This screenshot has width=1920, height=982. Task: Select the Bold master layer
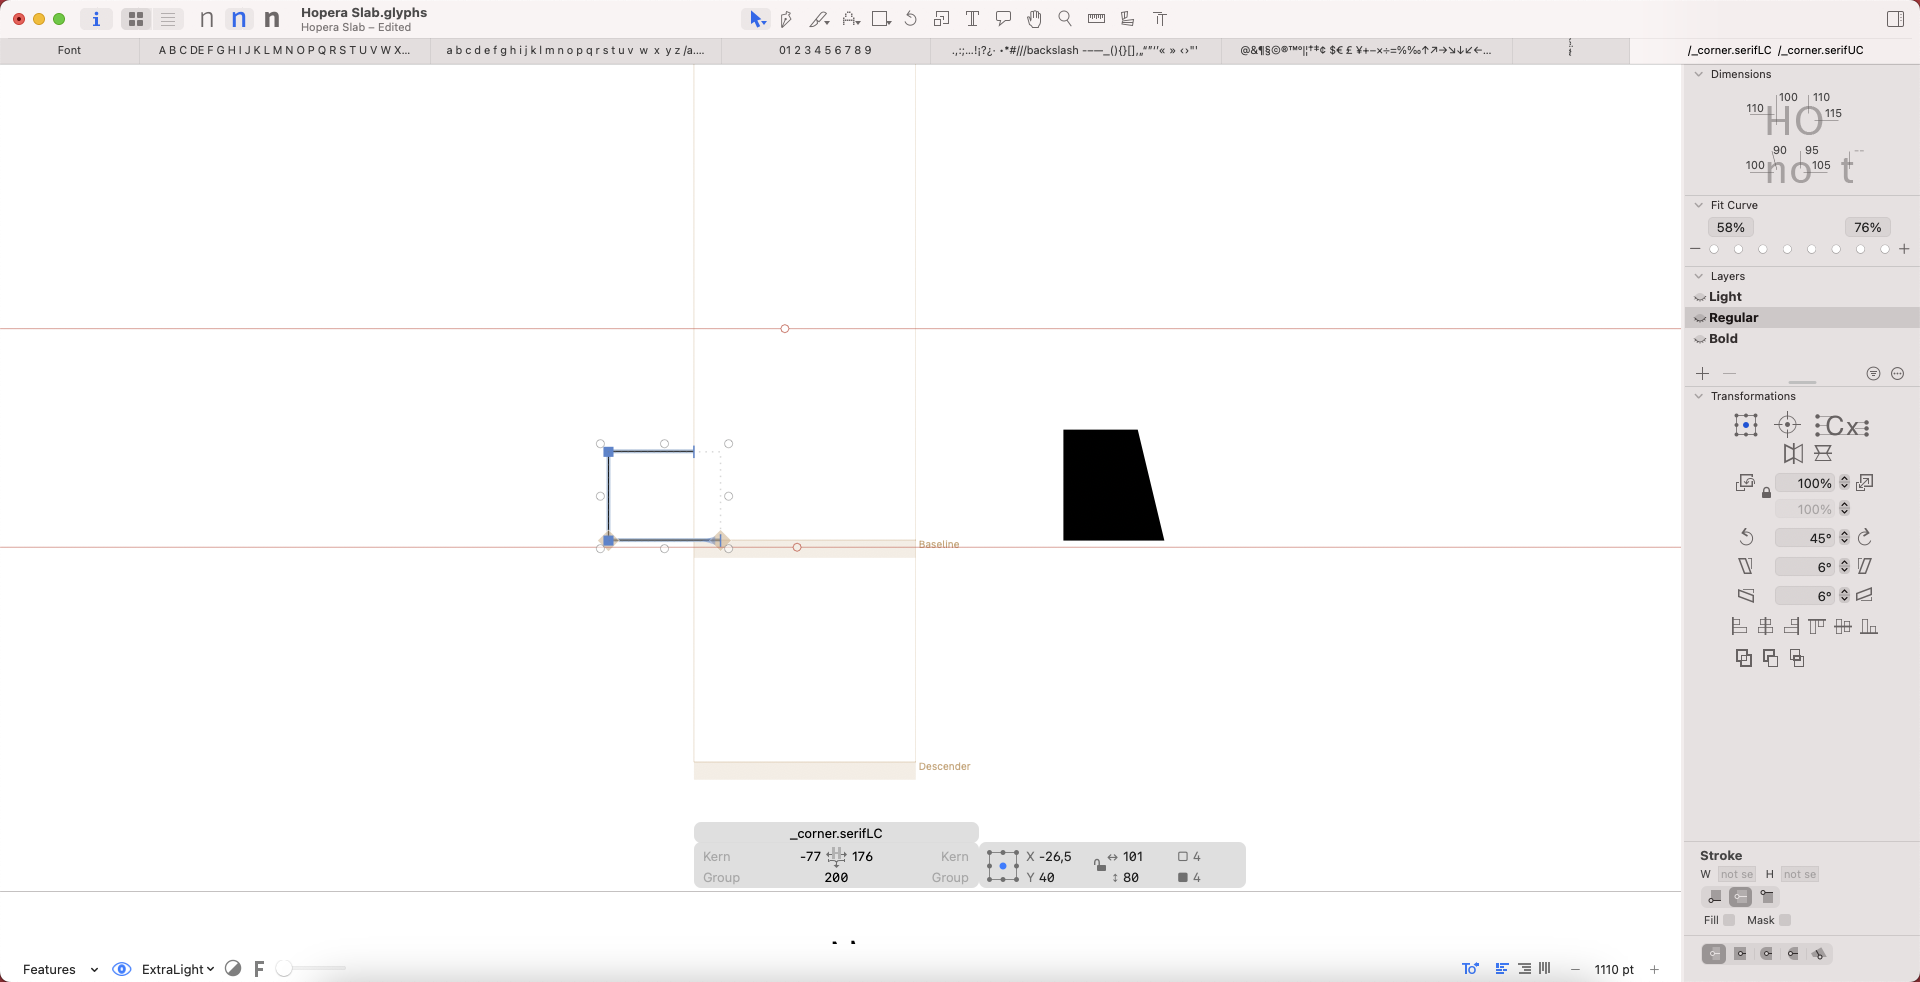tap(1723, 339)
